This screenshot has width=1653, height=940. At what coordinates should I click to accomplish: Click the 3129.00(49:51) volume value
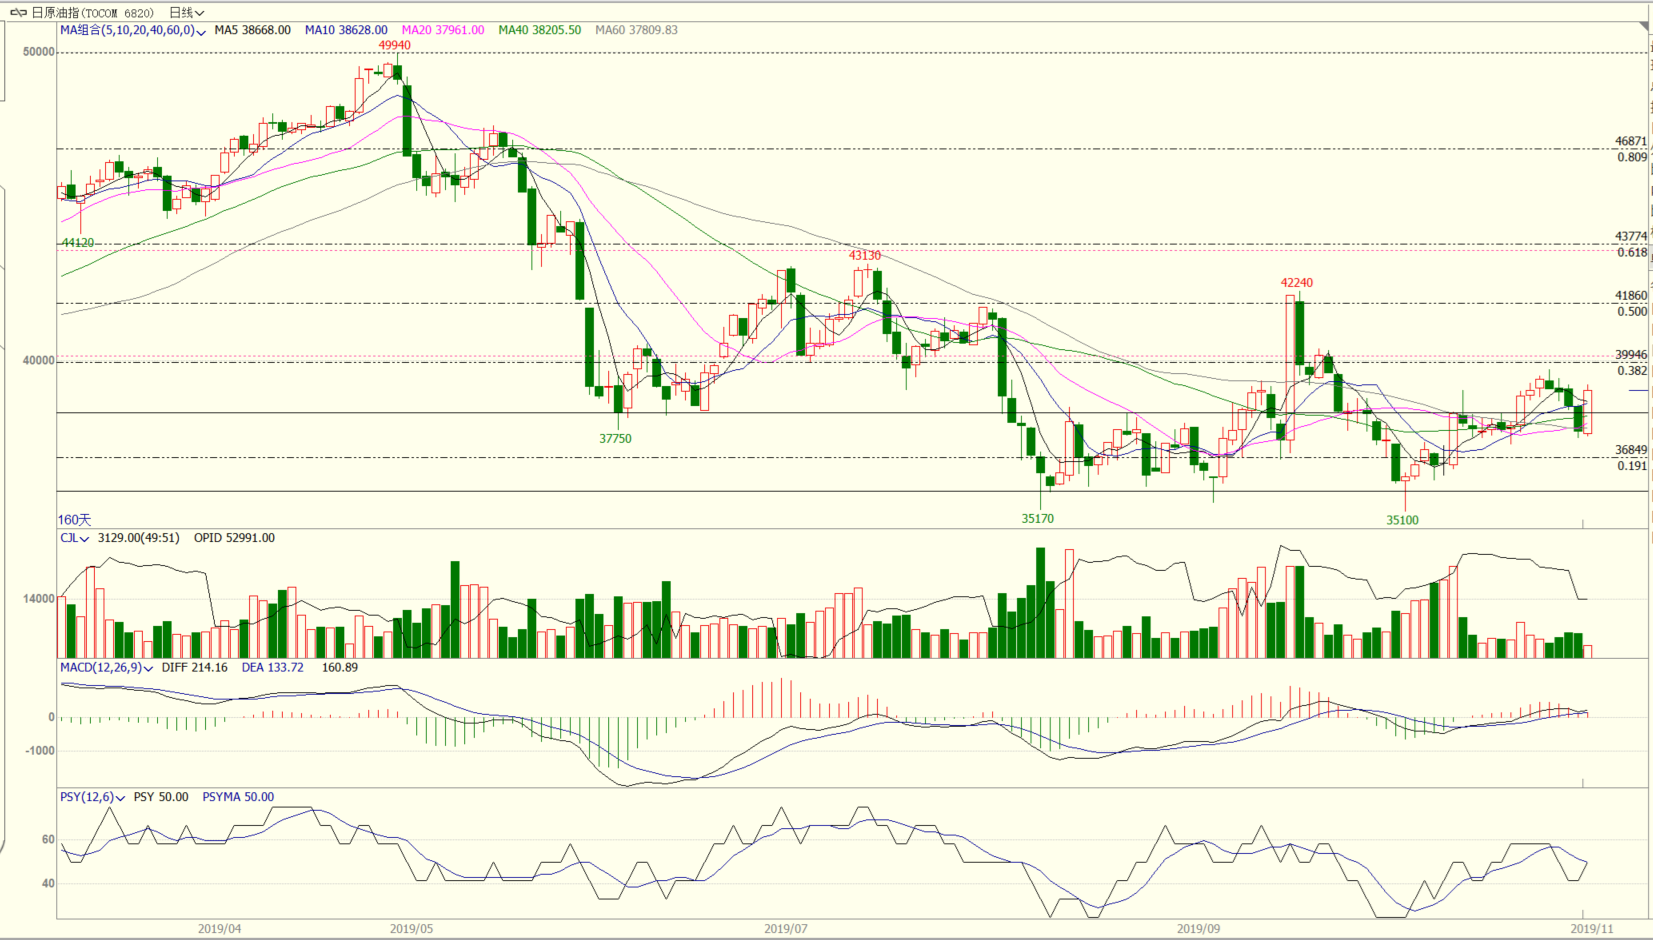[138, 538]
